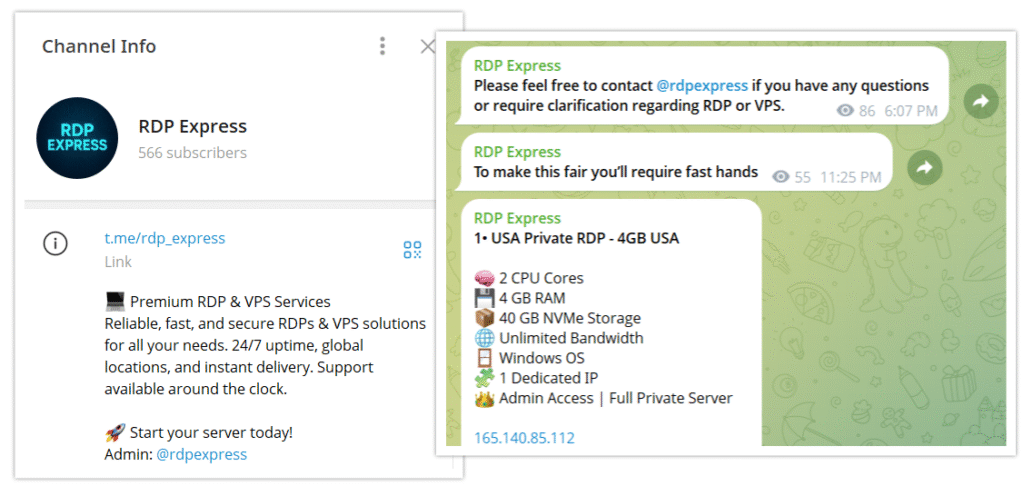Close the Channel Info panel

[x=427, y=46]
